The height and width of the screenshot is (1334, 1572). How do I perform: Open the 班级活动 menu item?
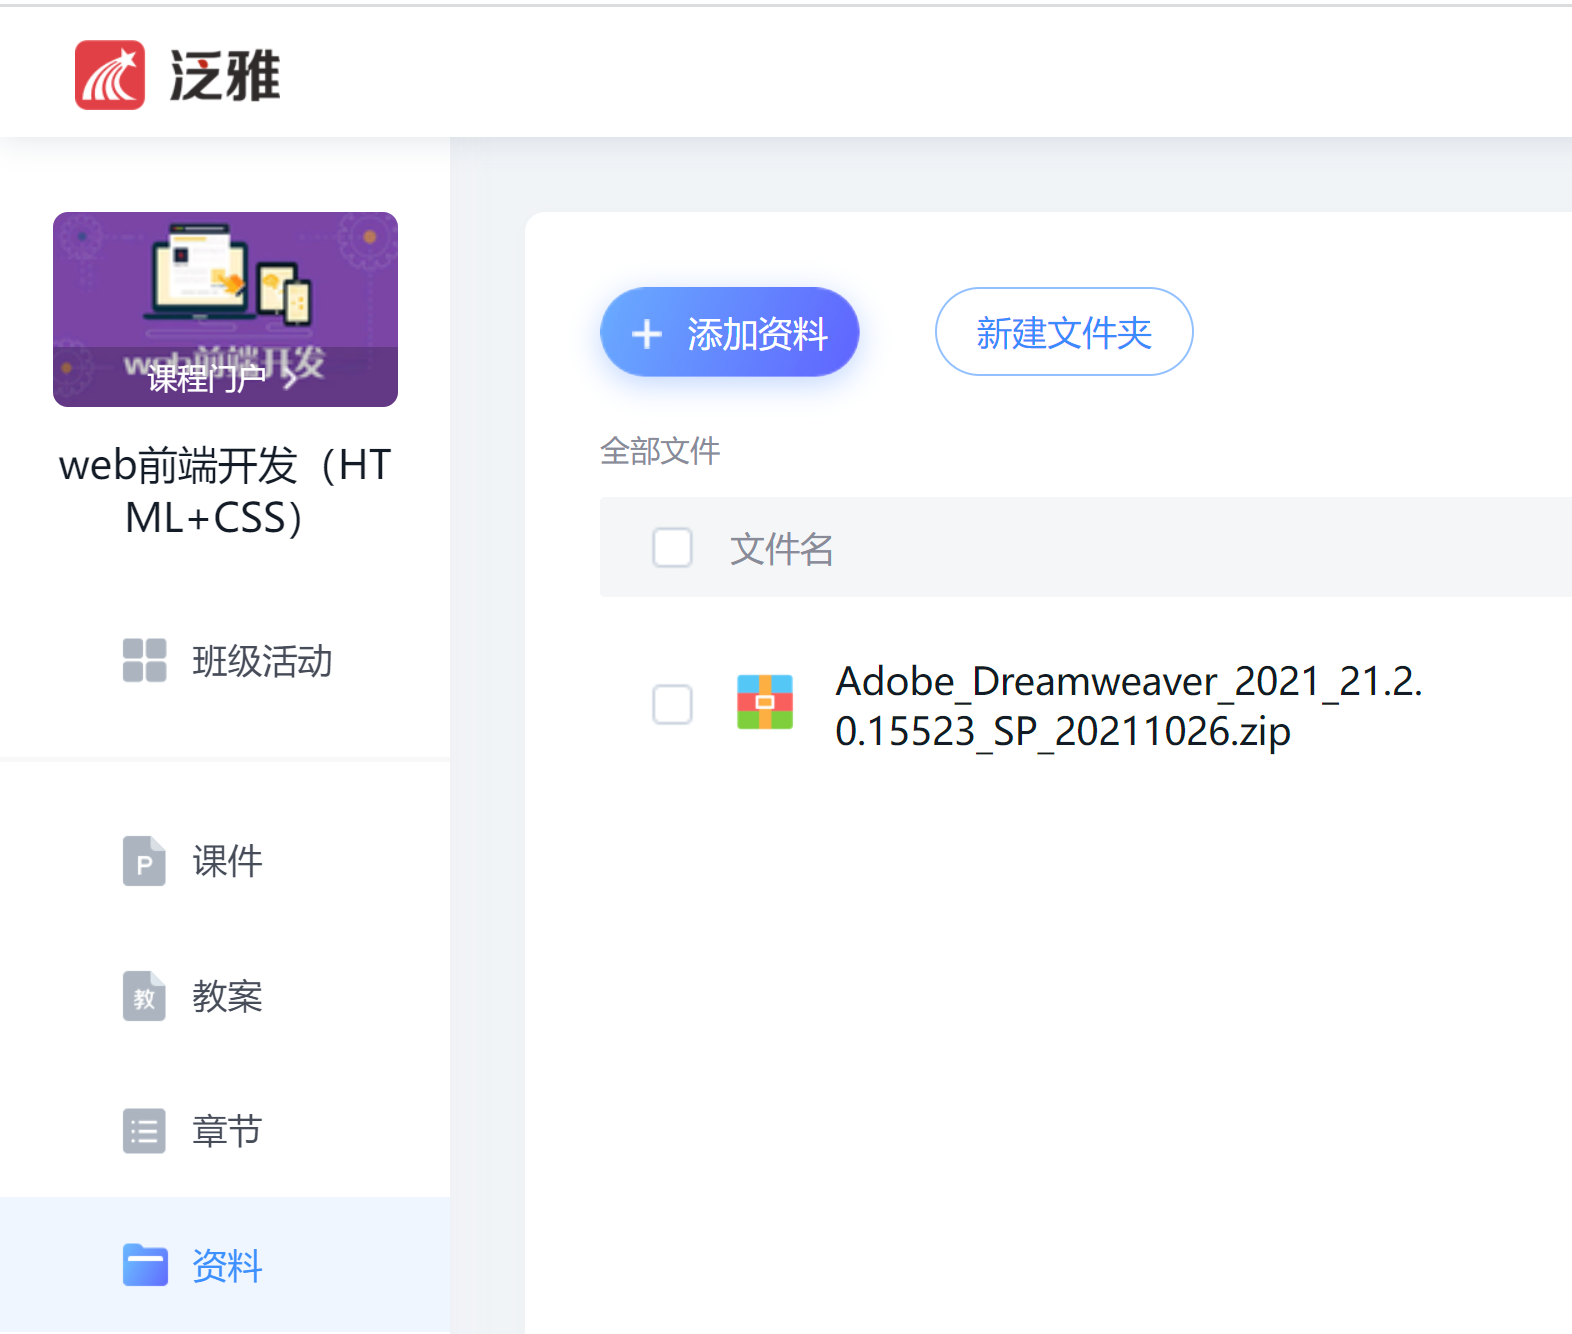(262, 661)
